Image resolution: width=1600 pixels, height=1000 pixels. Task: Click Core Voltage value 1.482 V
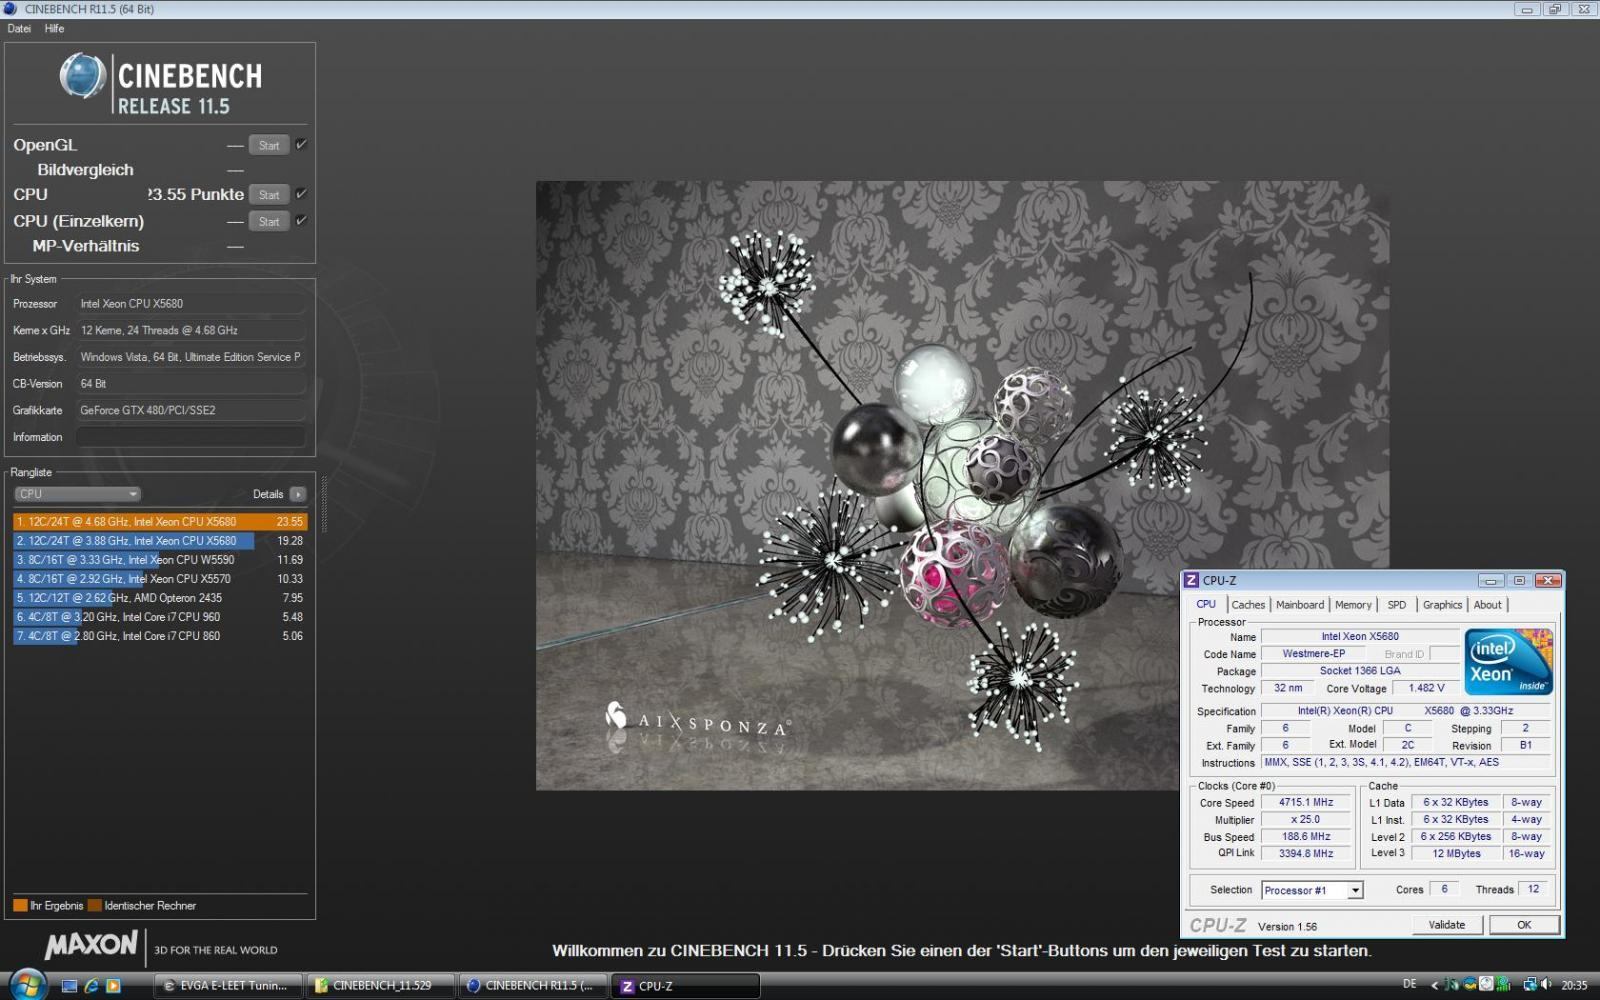pos(1426,688)
